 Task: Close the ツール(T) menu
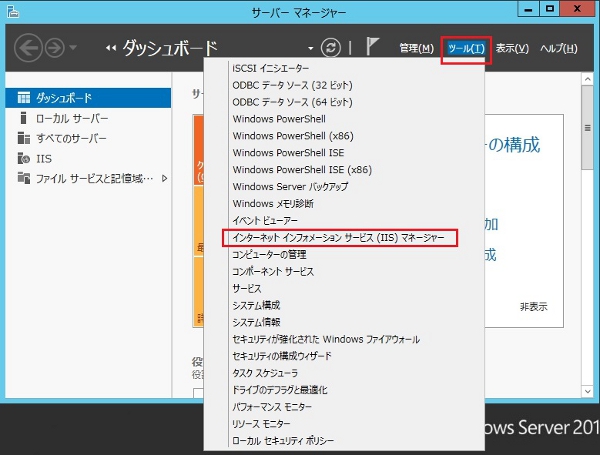[466, 49]
